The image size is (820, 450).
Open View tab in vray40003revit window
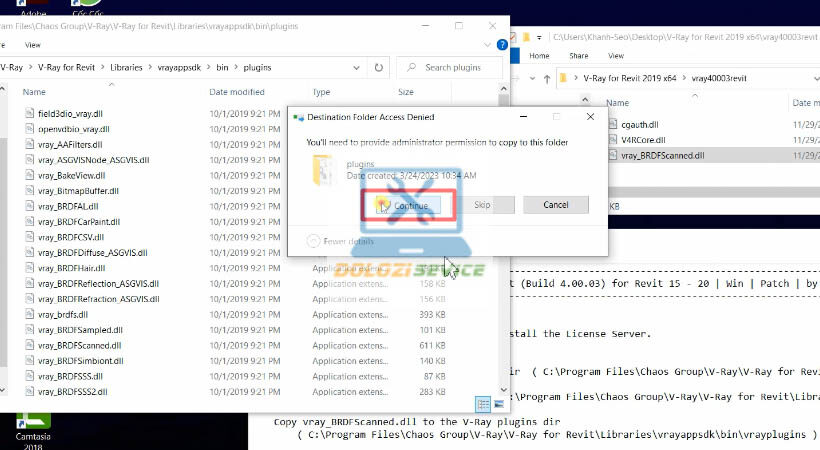616,55
